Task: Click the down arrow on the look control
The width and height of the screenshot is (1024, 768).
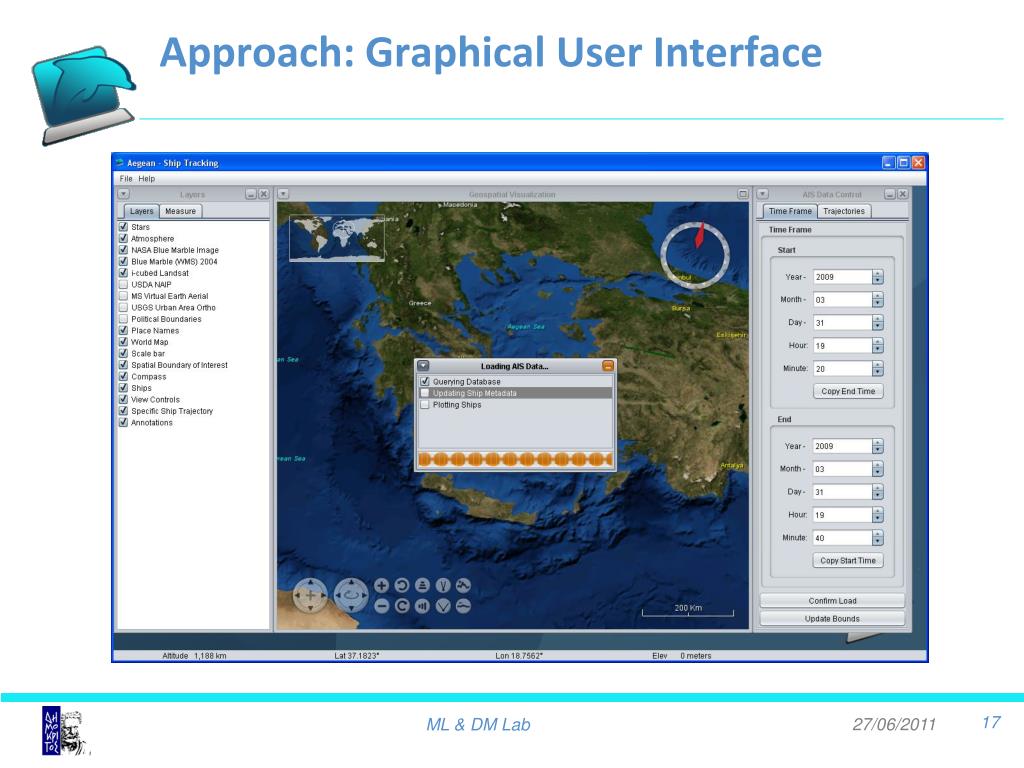Action: point(351,609)
